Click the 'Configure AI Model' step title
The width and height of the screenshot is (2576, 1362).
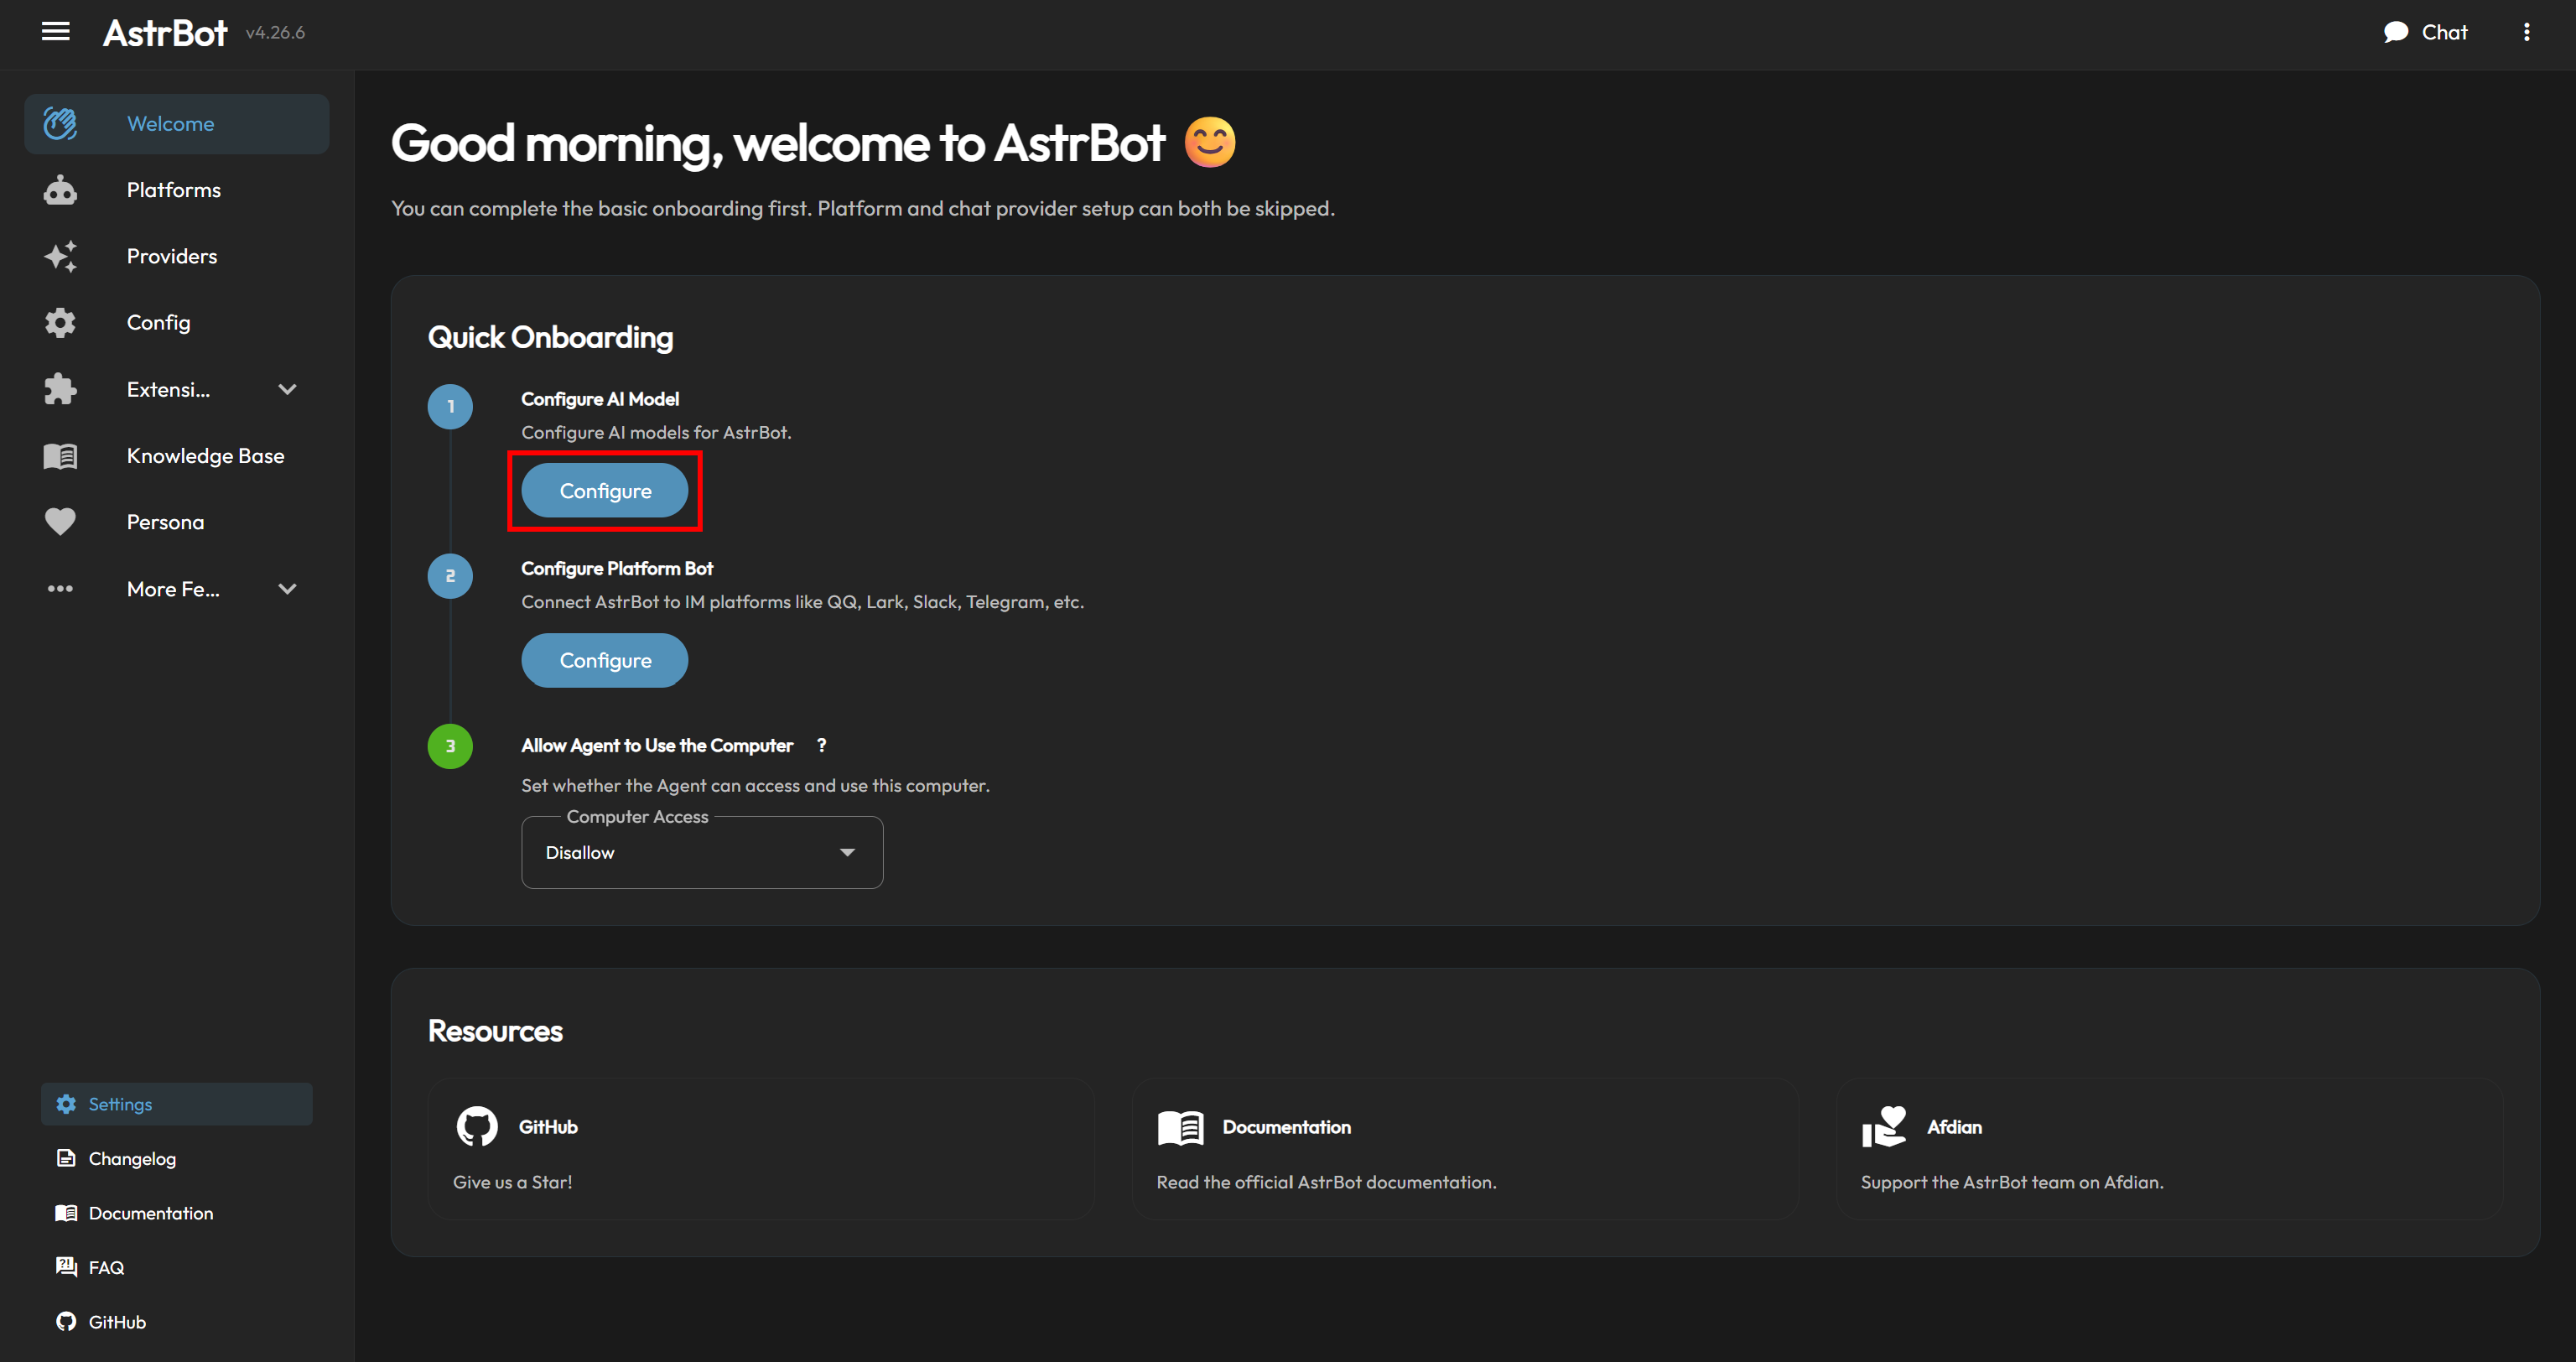click(600, 399)
